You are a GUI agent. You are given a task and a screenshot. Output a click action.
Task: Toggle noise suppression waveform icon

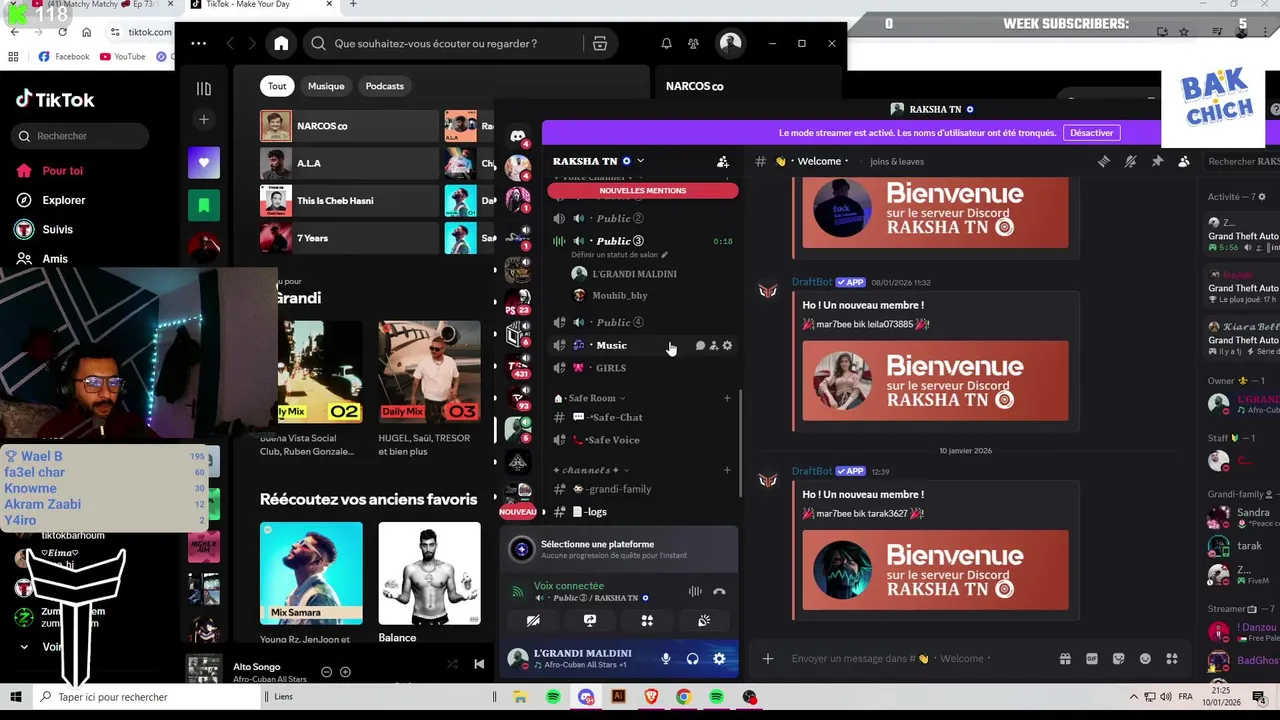(695, 592)
